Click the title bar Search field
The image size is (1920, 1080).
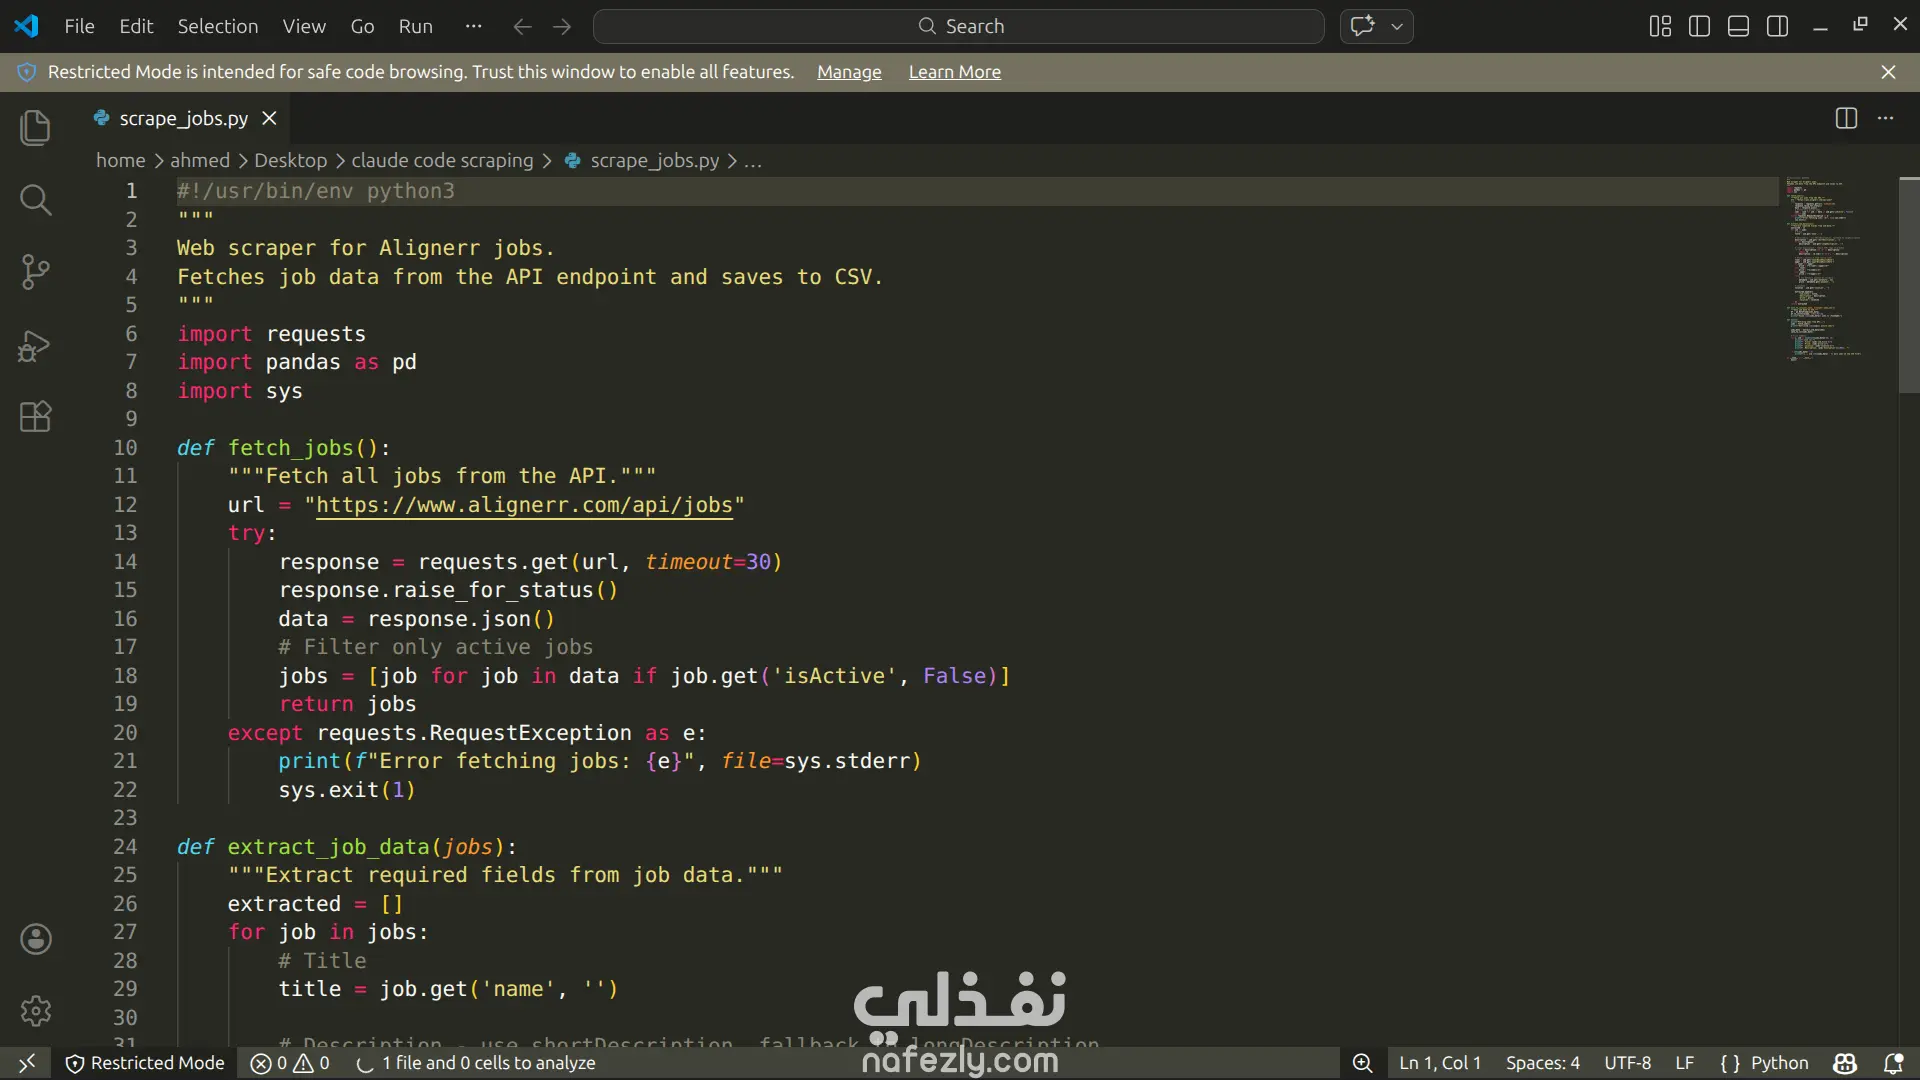click(x=958, y=26)
